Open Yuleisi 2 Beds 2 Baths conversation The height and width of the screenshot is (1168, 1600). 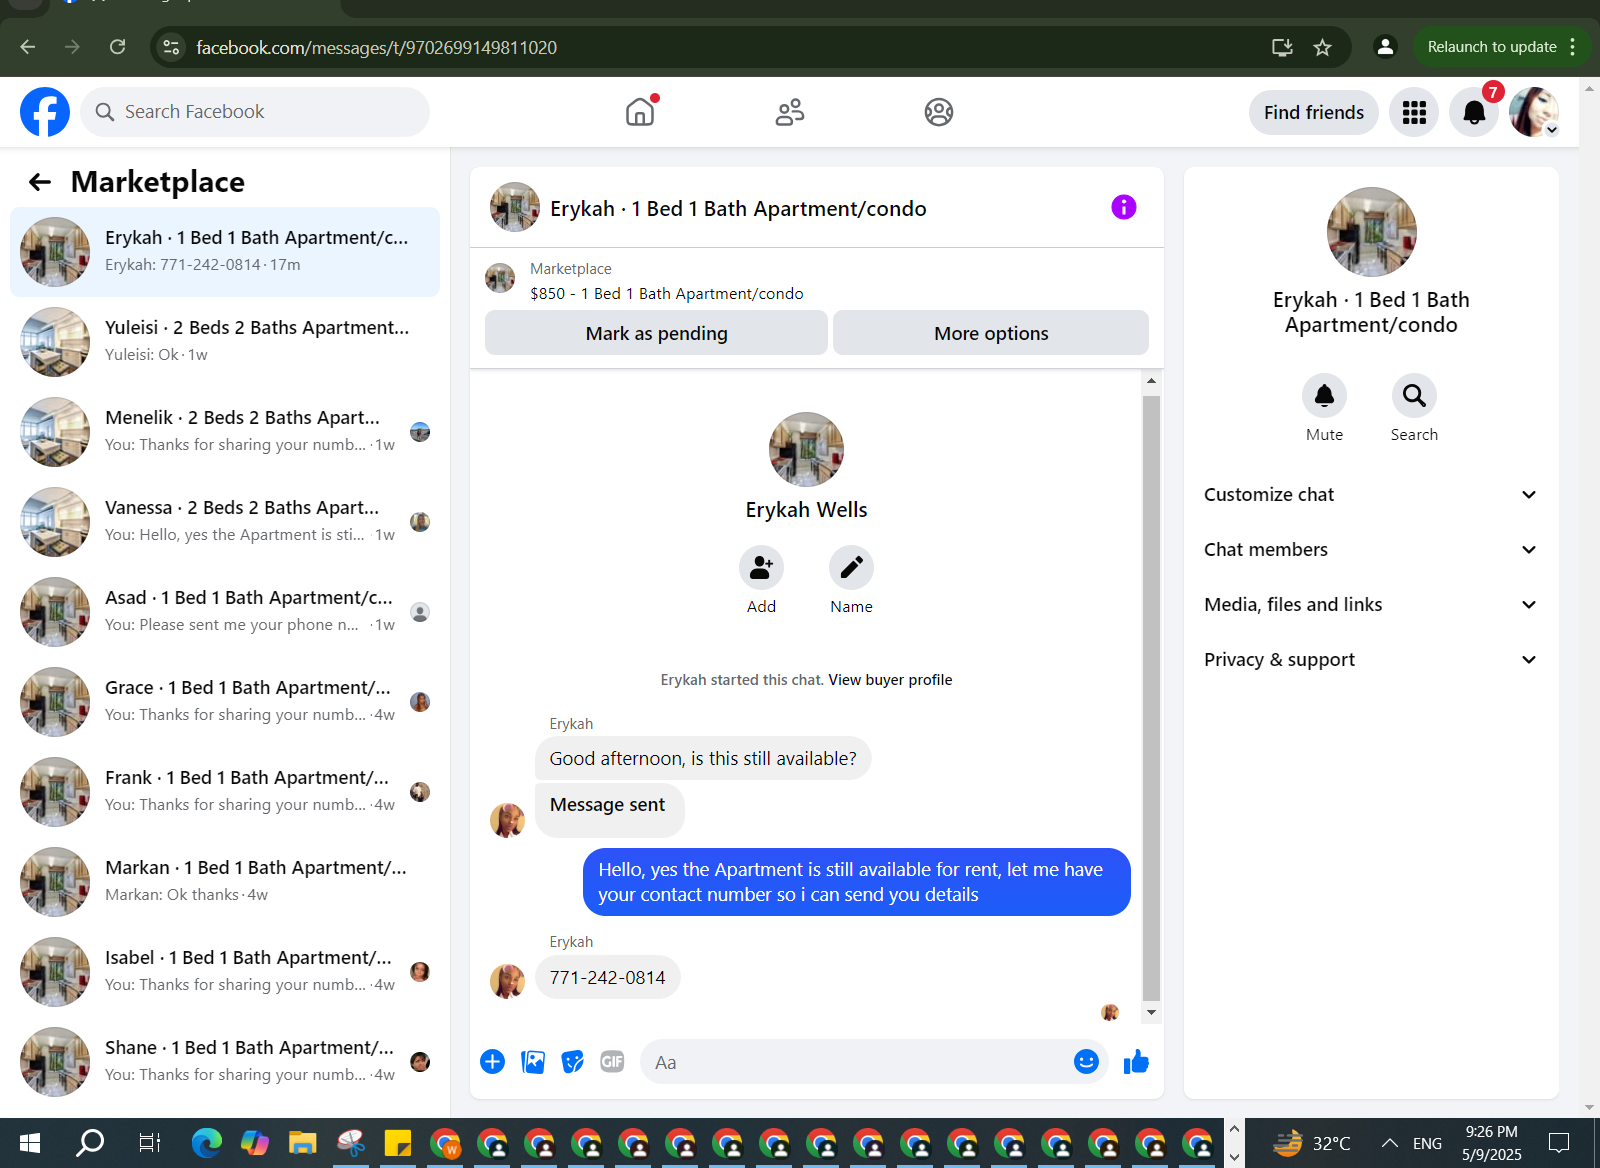click(x=225, y=342)
